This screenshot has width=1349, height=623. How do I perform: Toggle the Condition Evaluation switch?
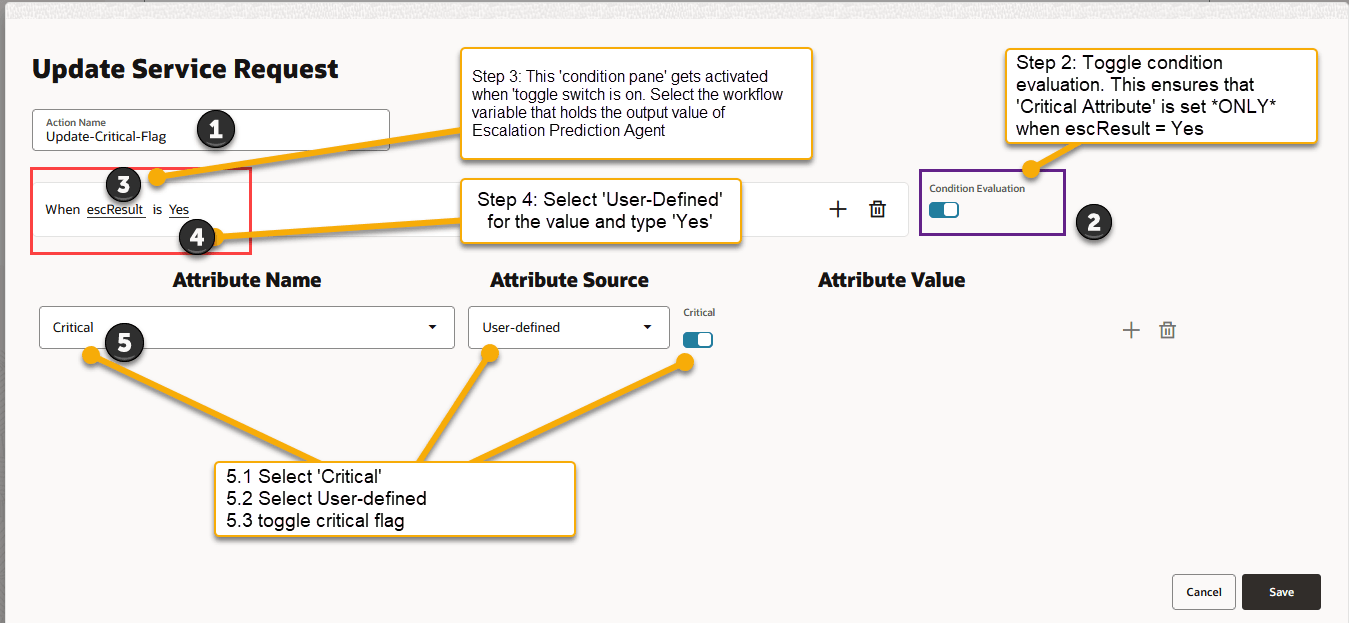[944, 212]
